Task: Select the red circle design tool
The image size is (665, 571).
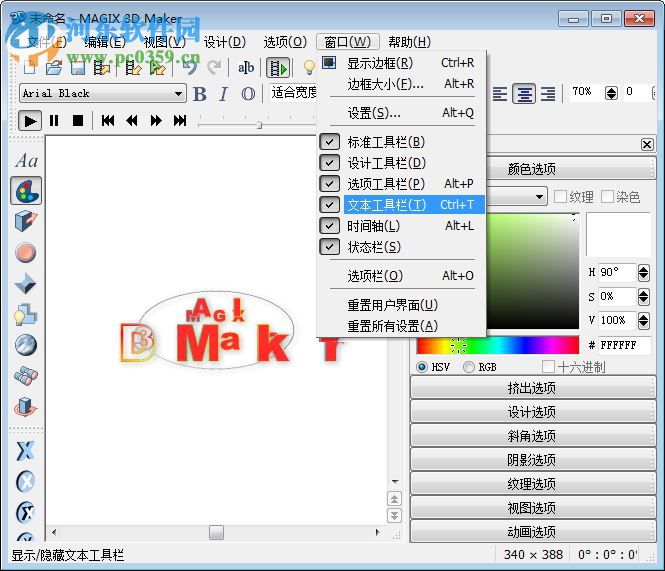Action: pos(26,252)
